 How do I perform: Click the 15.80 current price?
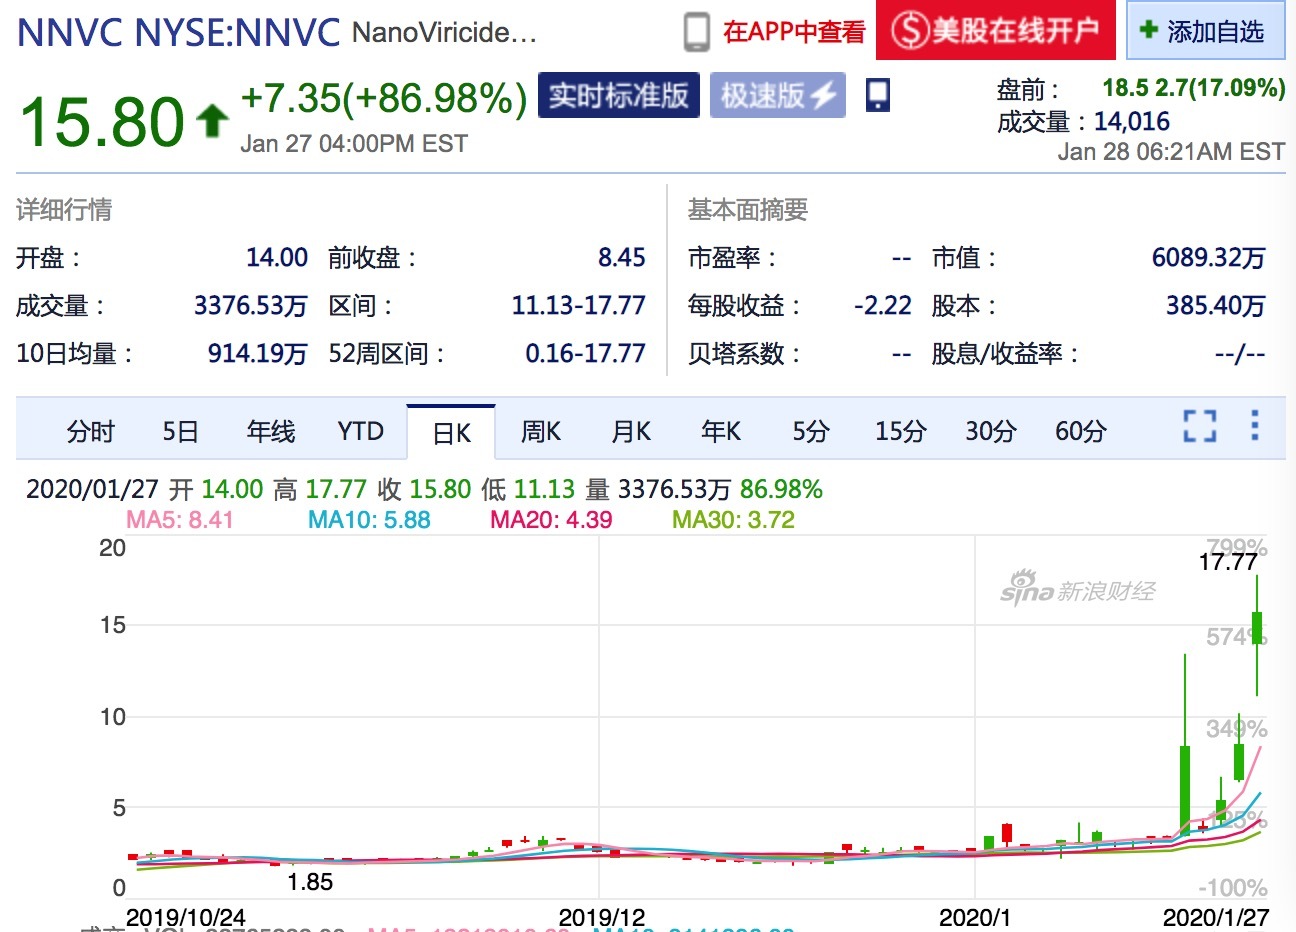click(102, 122)
